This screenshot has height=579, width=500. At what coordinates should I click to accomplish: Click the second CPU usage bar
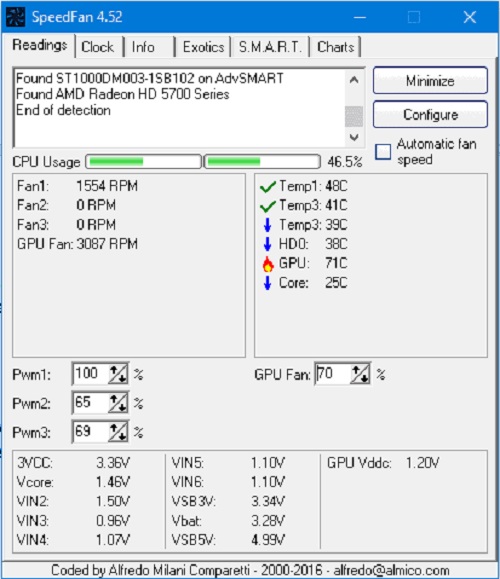[262, 161]
